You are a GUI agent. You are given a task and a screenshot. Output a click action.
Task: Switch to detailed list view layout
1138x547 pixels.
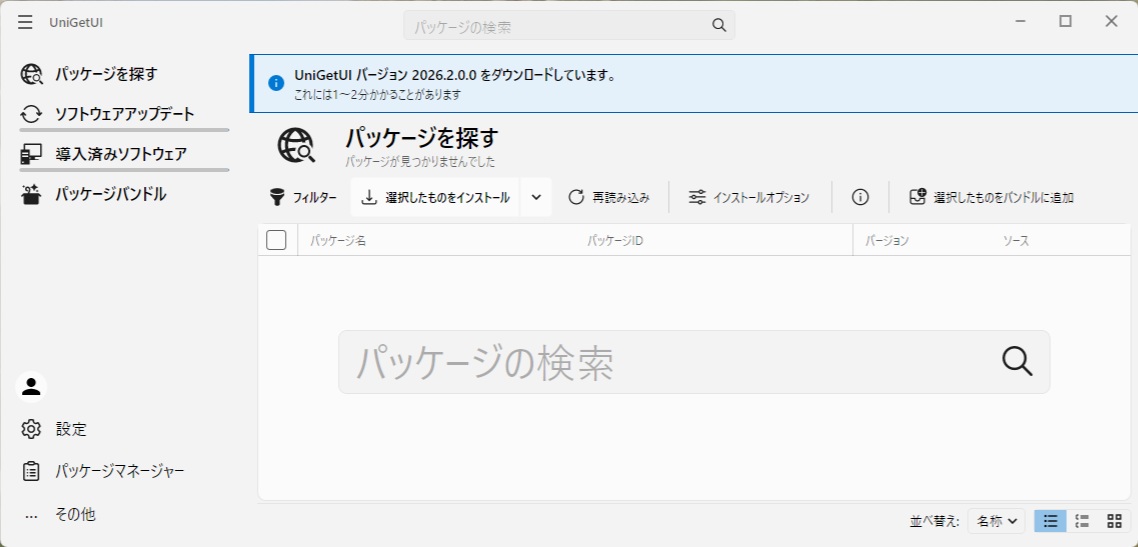[x=1082, y=520]
